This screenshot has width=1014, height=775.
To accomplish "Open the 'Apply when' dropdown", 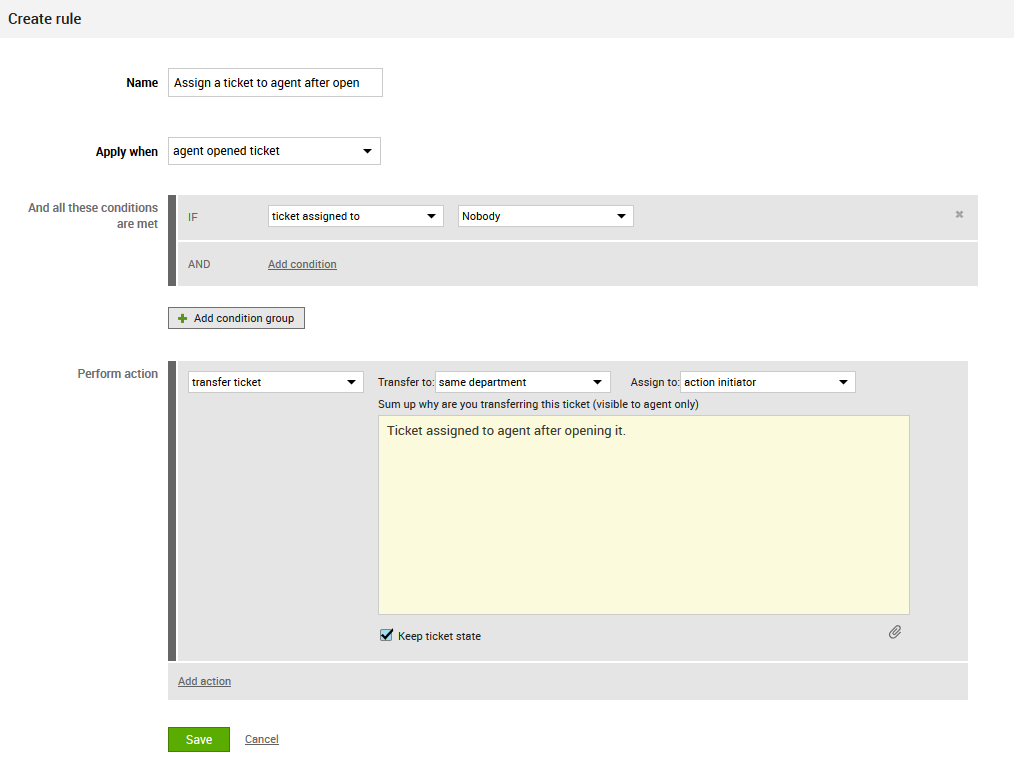I will point(274,151).
